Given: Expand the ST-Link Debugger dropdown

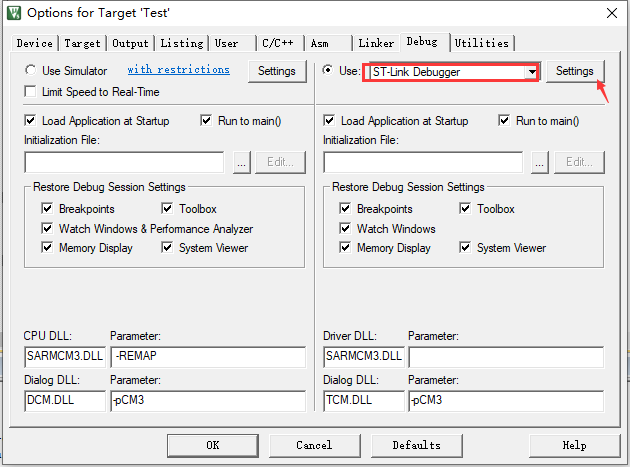Looking at the screenshot, I should [x=532, y=72].
